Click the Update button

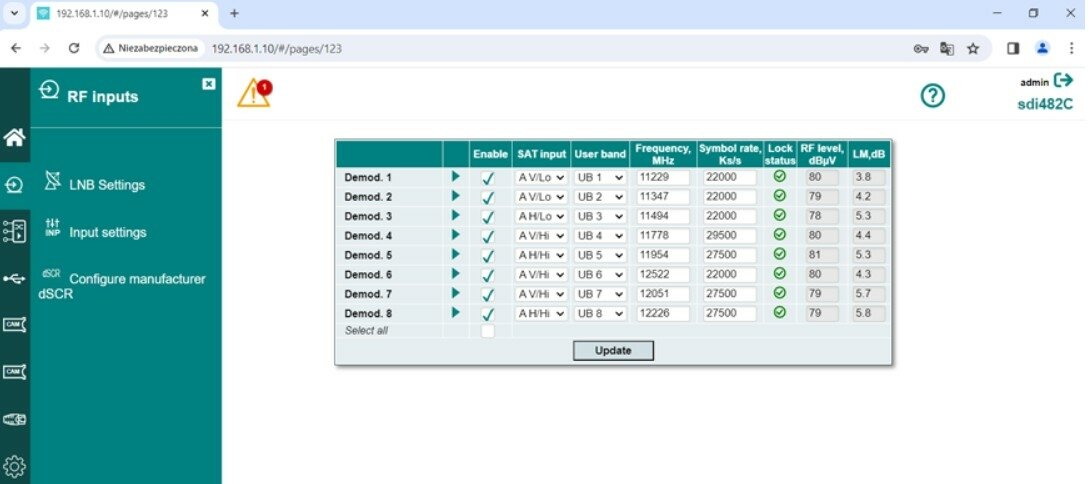point(613,351)
